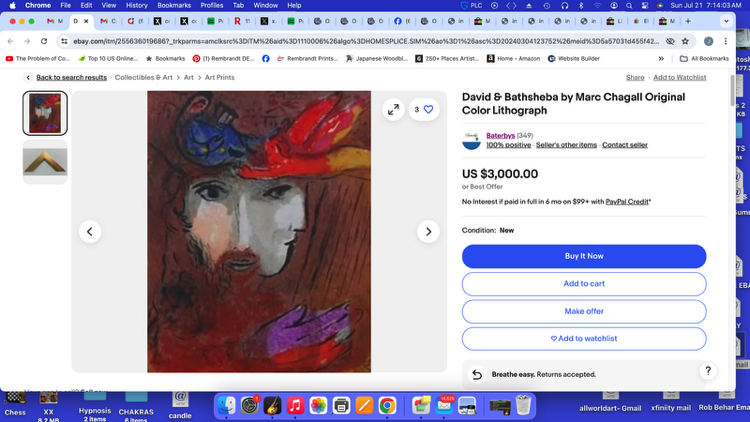Viewport: 750px width, 422px height.
Task: Switch to the first Gmail tab
Action: tap(55, 21)
